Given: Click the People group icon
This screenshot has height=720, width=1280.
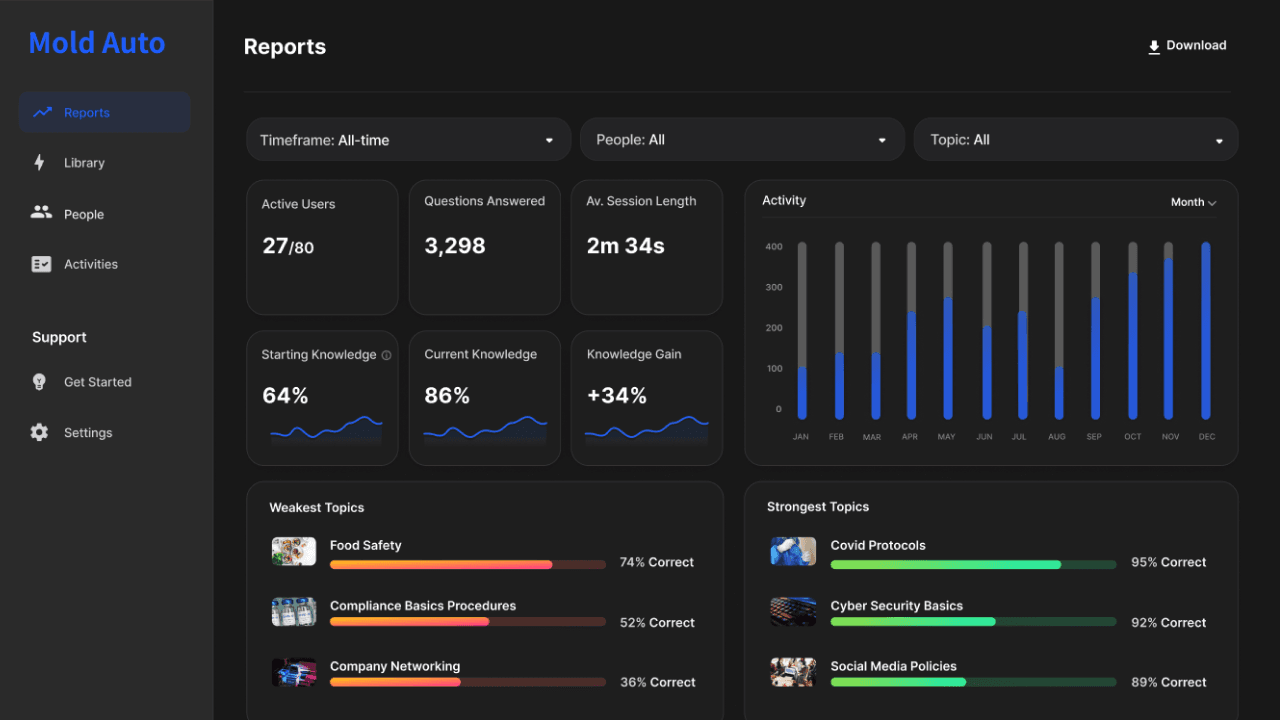Looking at the screenshot, I should [x=41, y=213].
